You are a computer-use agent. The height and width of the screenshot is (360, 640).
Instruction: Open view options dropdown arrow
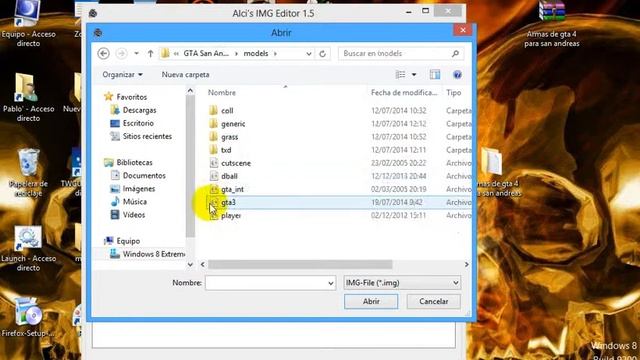414,75
